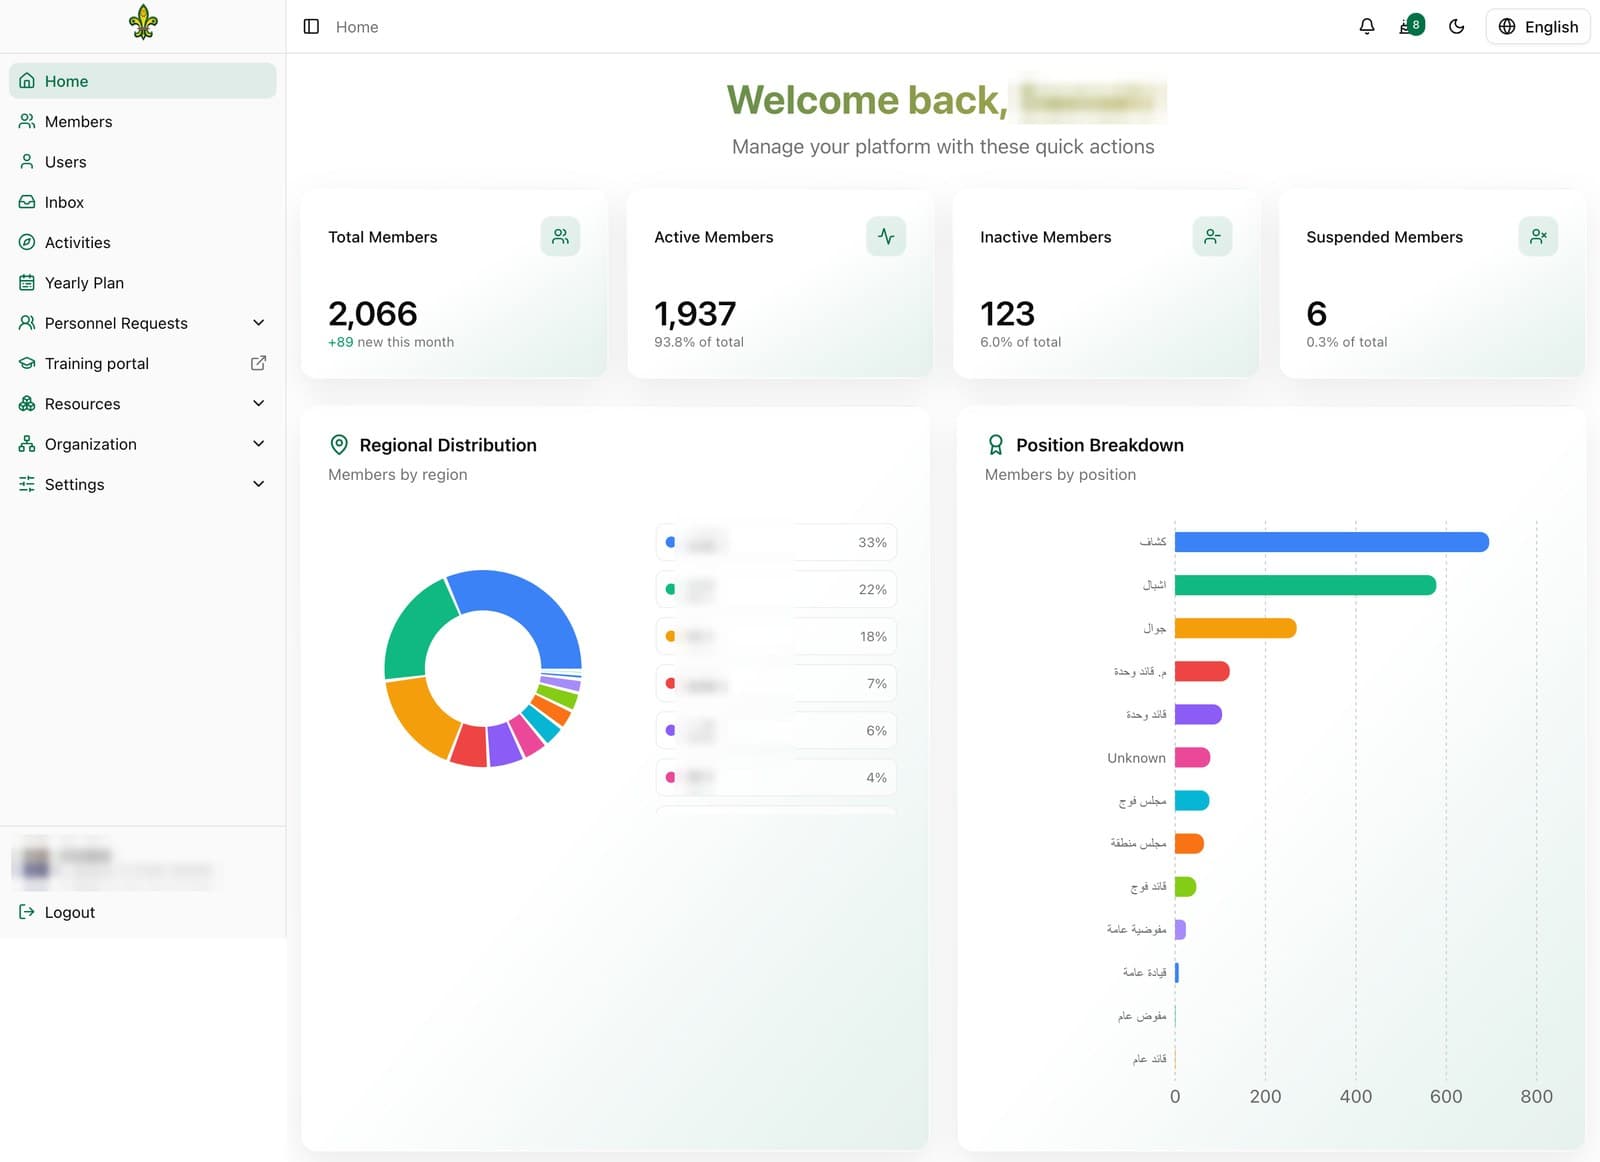Image resolution: width=1600 pixels, height=1162 pixels.
Task: Click Training portal external link icon
Action: tap(258, 363)
